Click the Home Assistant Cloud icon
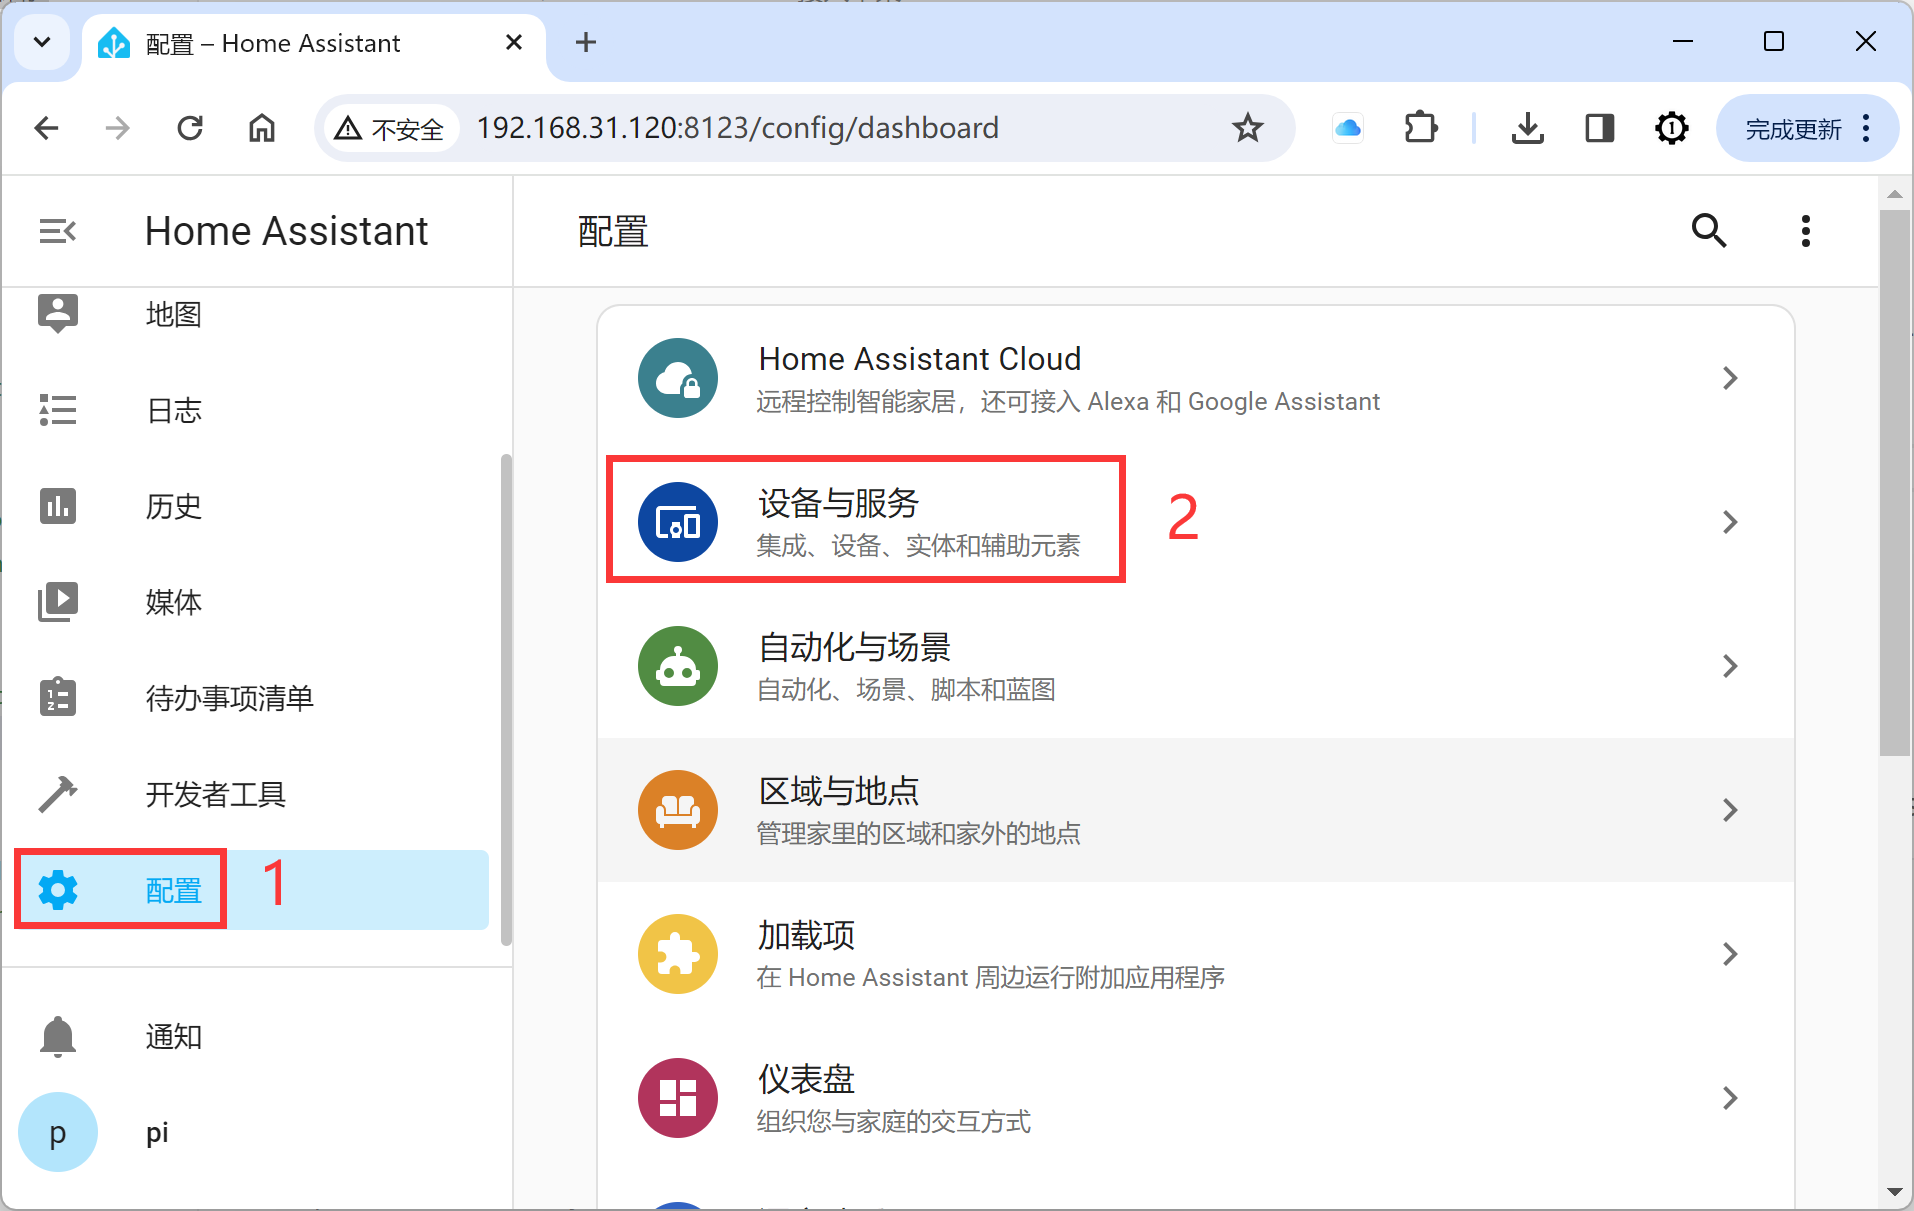1914x1211 pixels. pyautogui.click(x=678, y=378)
